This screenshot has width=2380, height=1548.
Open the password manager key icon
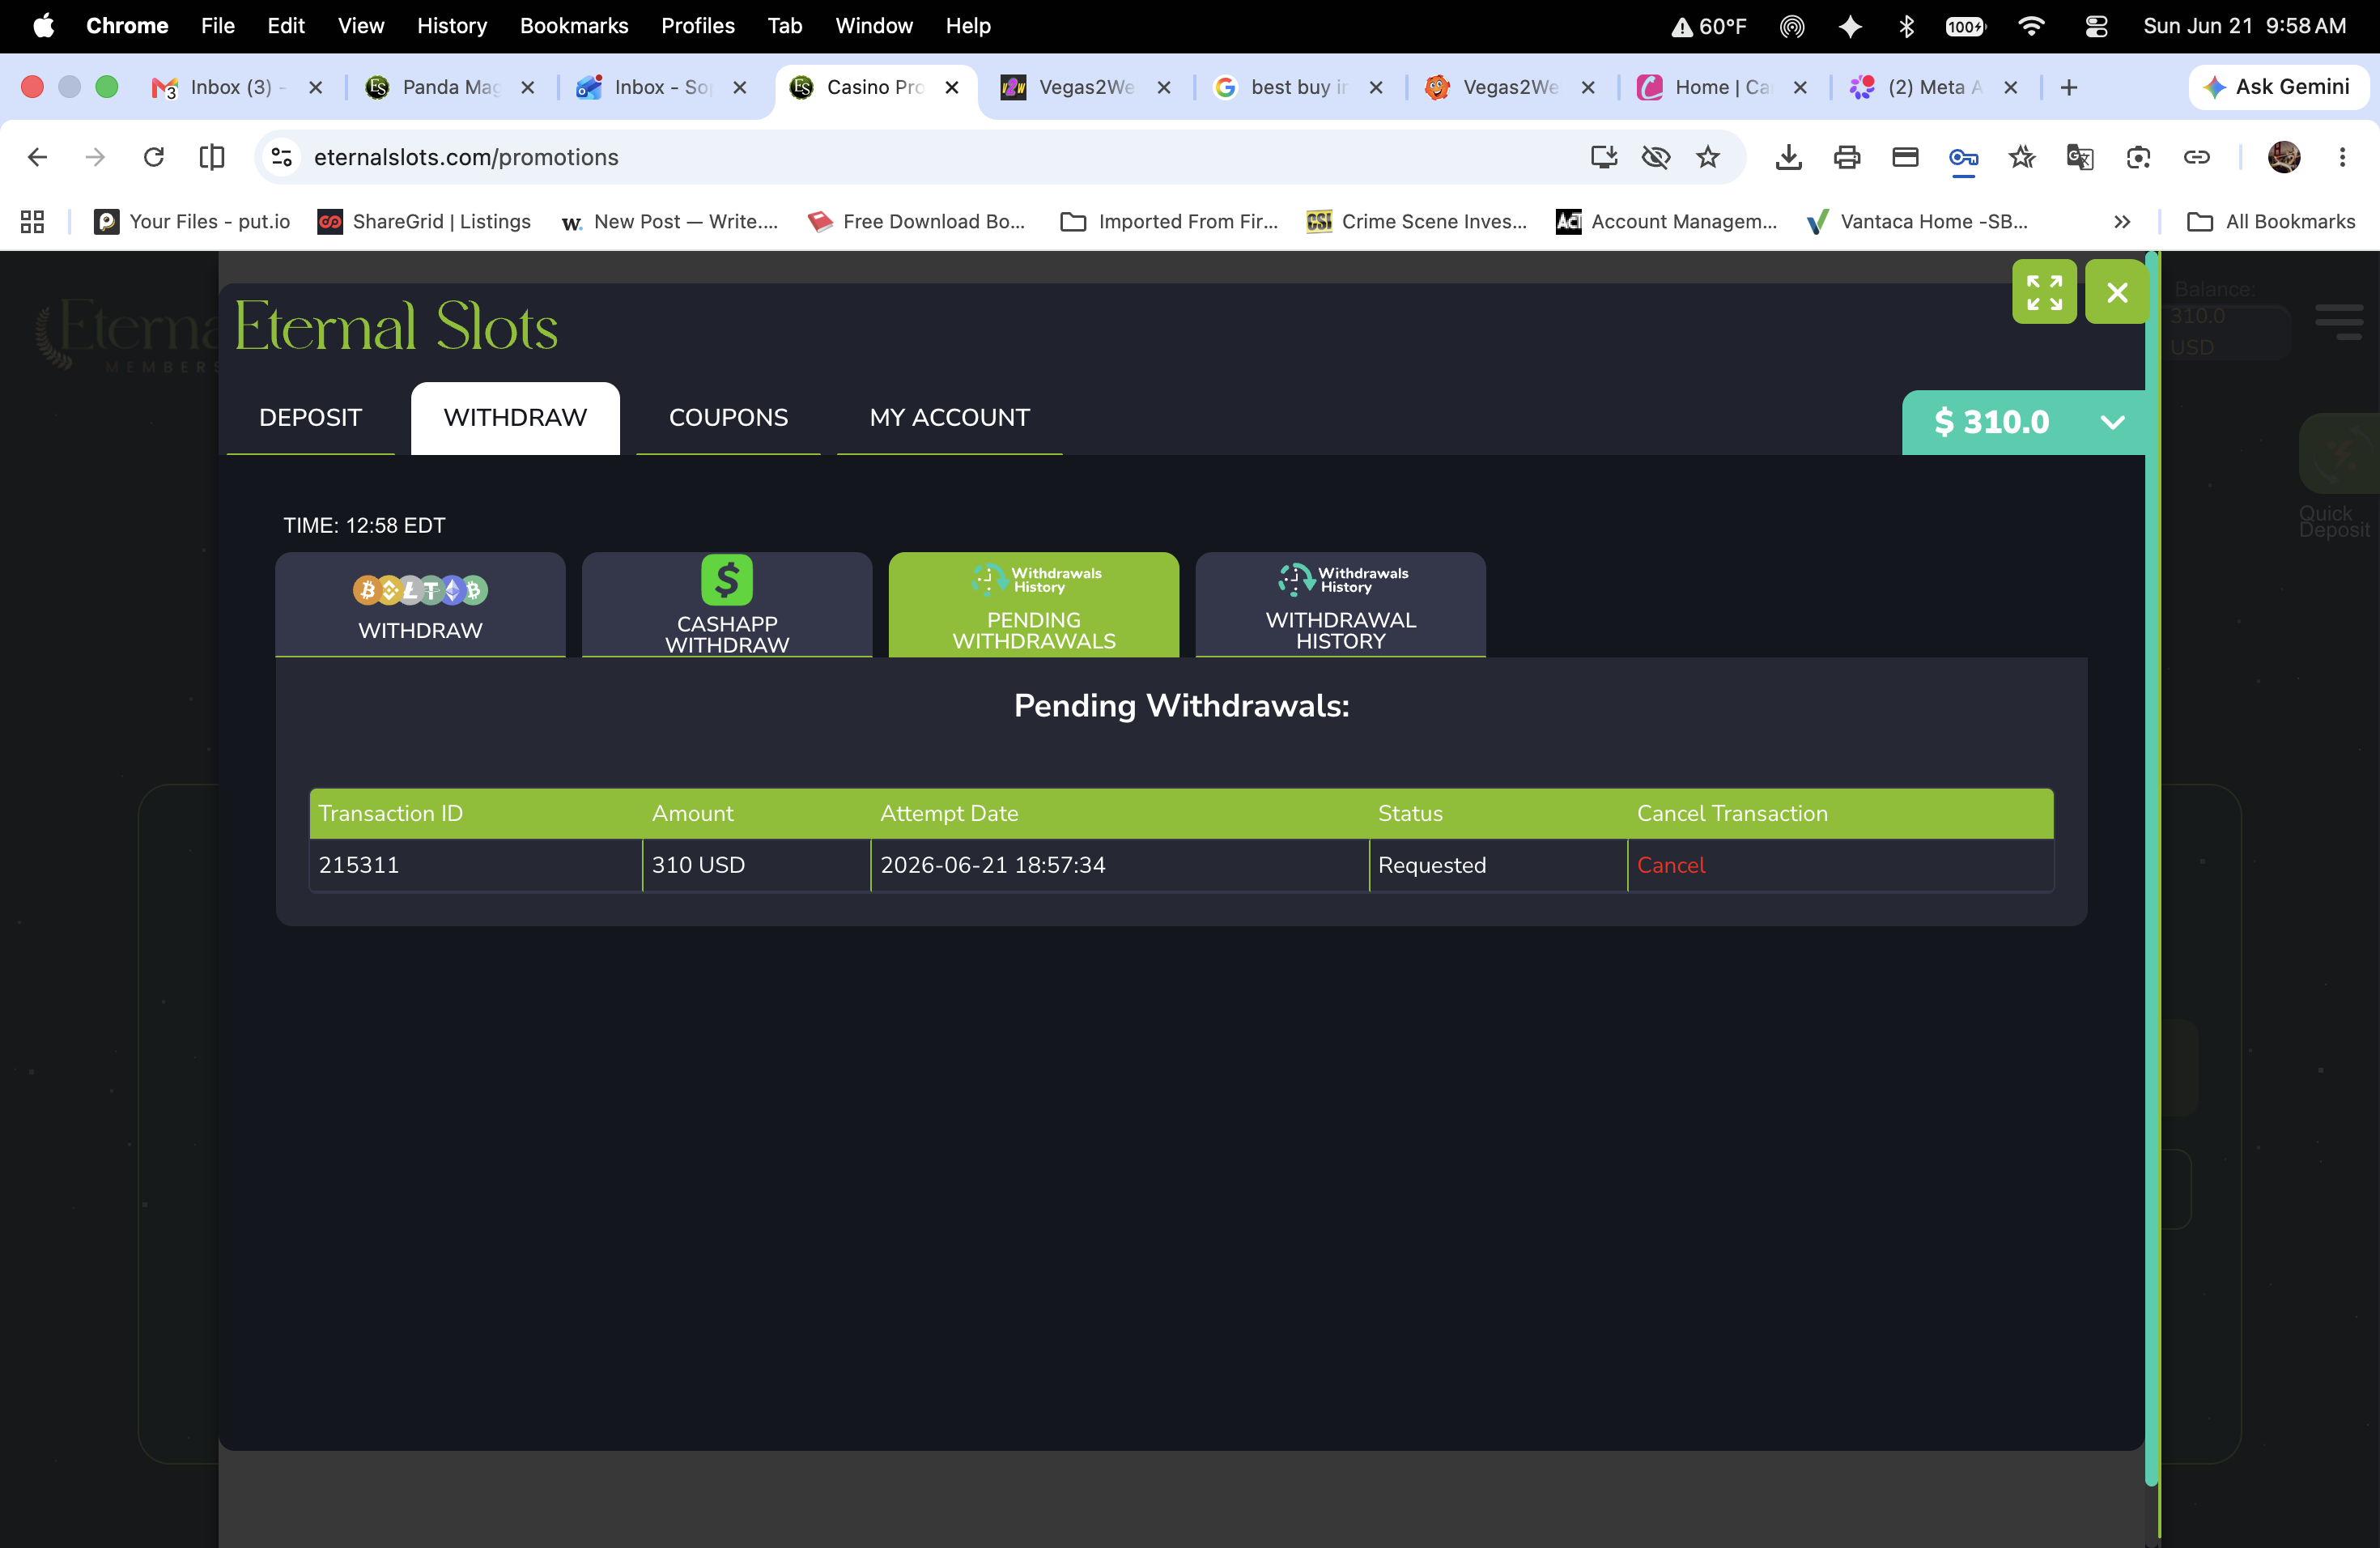point(1963,157)
